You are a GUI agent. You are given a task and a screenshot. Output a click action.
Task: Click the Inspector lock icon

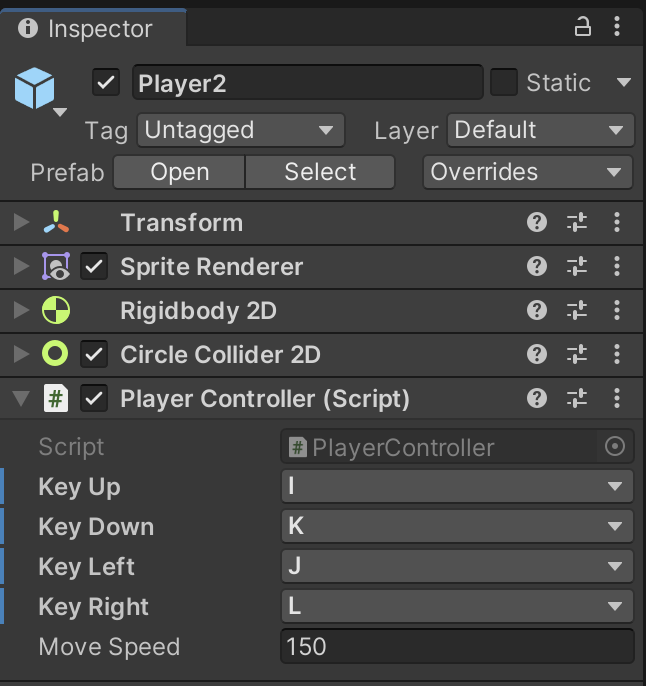pyautogui.click(x=582, y=28)
